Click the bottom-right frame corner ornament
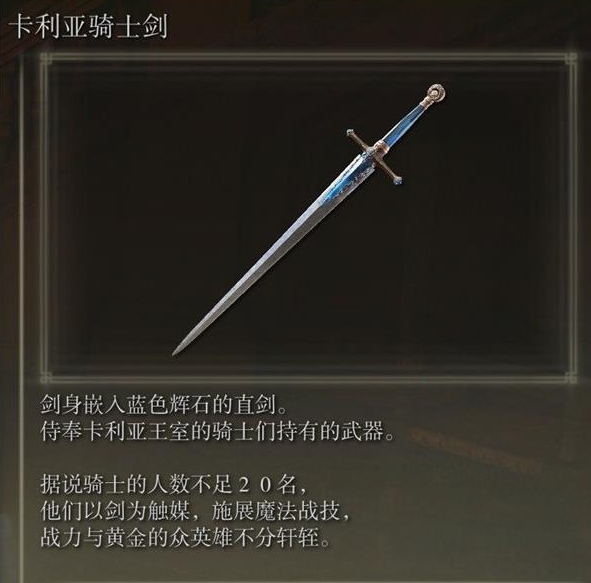 (571, 378)
